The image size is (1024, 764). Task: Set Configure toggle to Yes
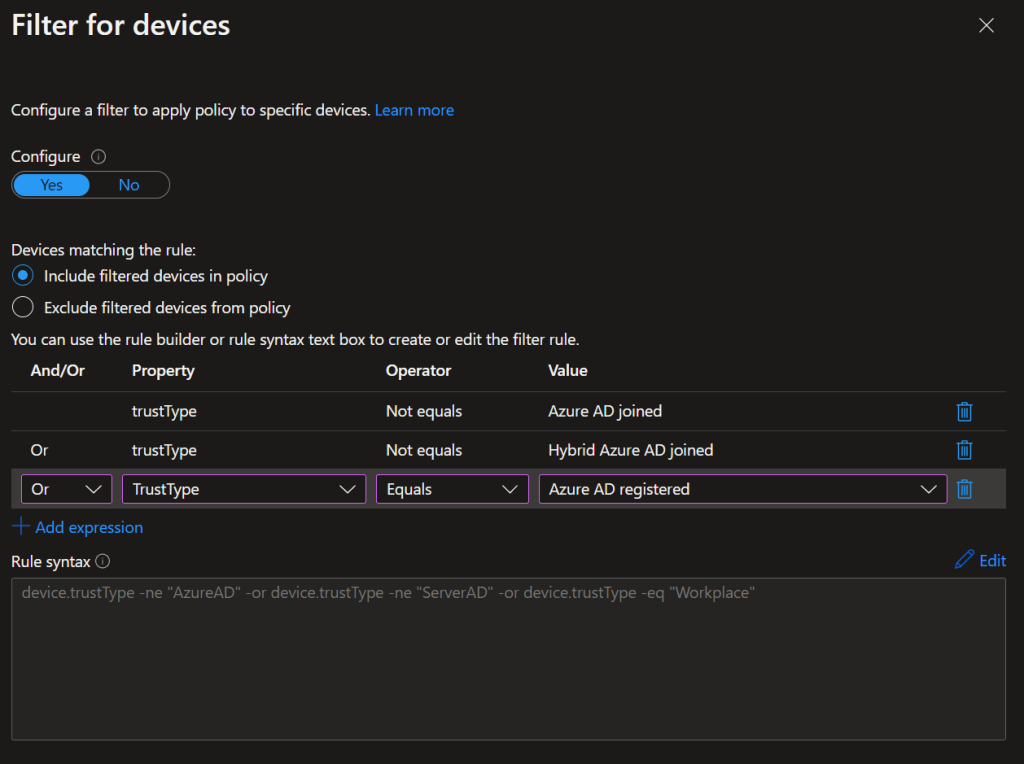[x=51, y=185]
